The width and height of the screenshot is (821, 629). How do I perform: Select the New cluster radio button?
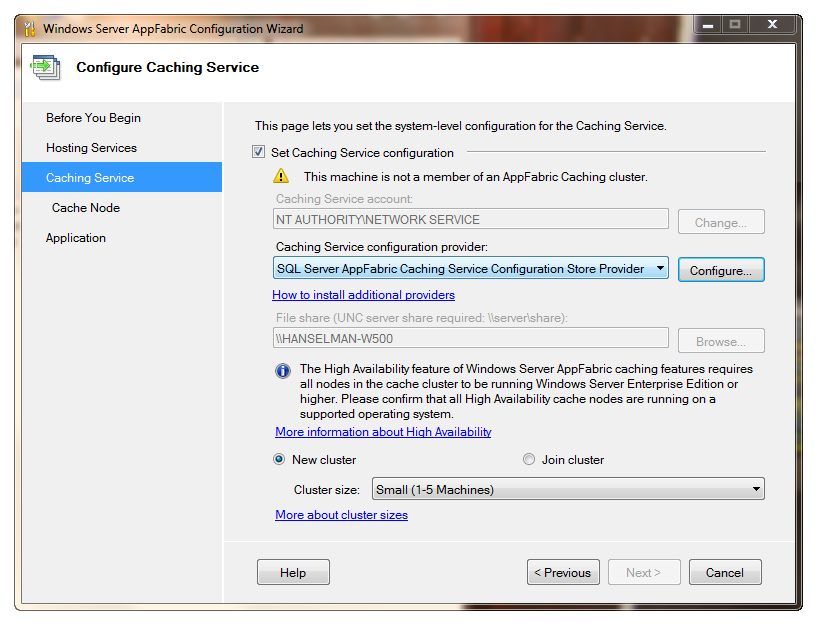(279, 459)
